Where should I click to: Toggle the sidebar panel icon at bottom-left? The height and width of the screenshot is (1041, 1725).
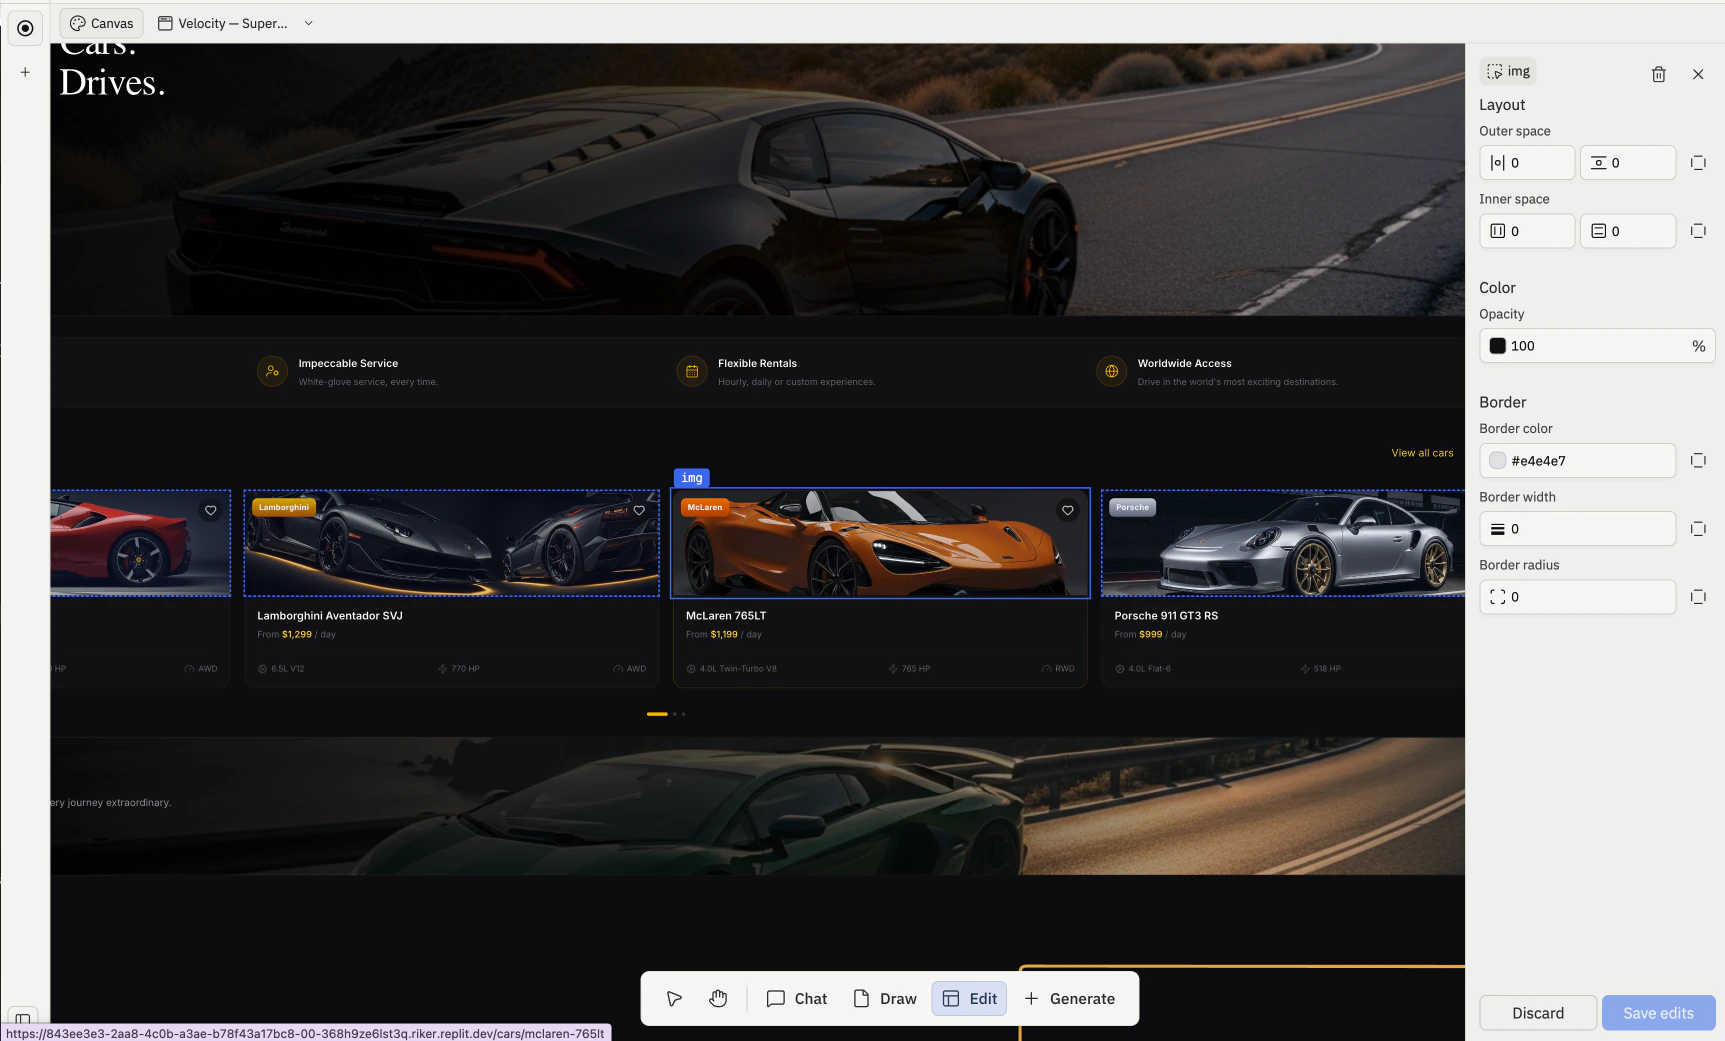click(x=23, y=1019)
